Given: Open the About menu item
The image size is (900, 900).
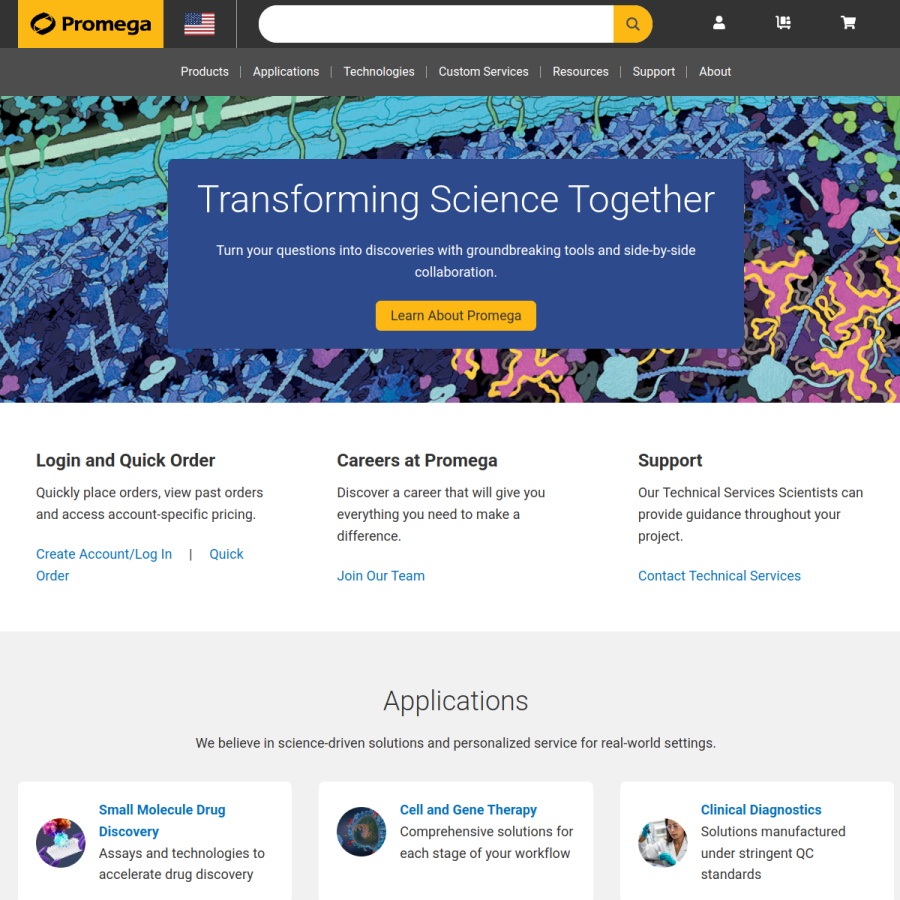Looking at the screenshot, I should (x=715, y=72).
